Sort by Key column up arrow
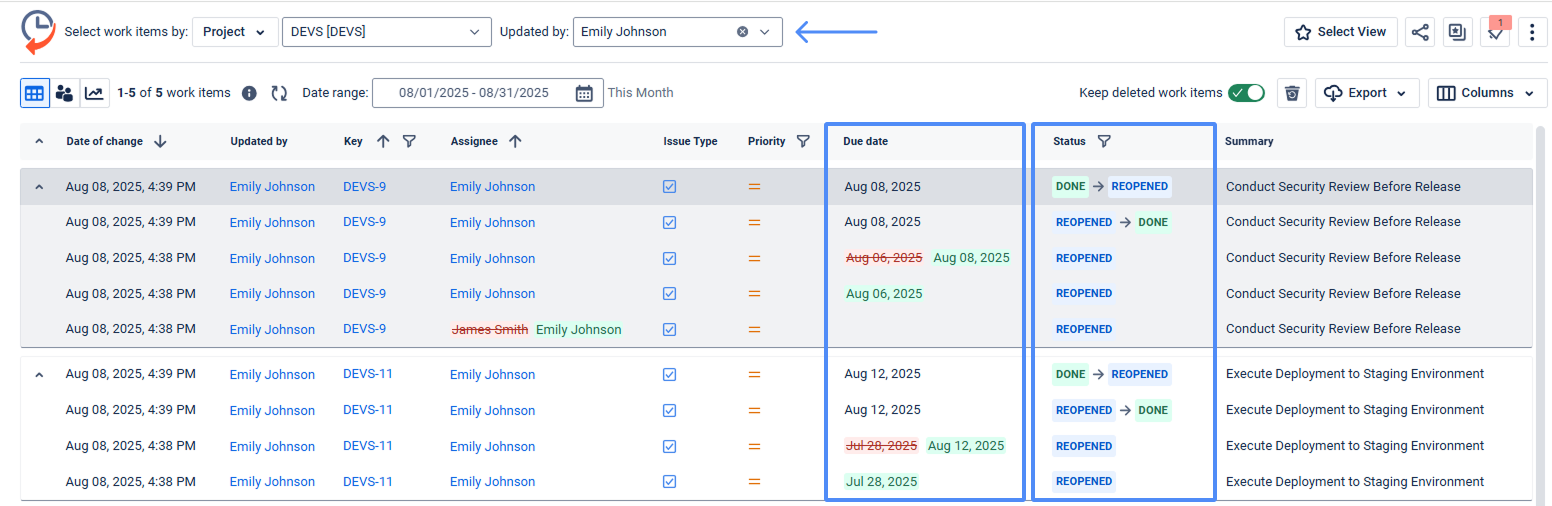The width and height of the screenshot is (1552, 506). pyautogui.click(x=383, y=141)
